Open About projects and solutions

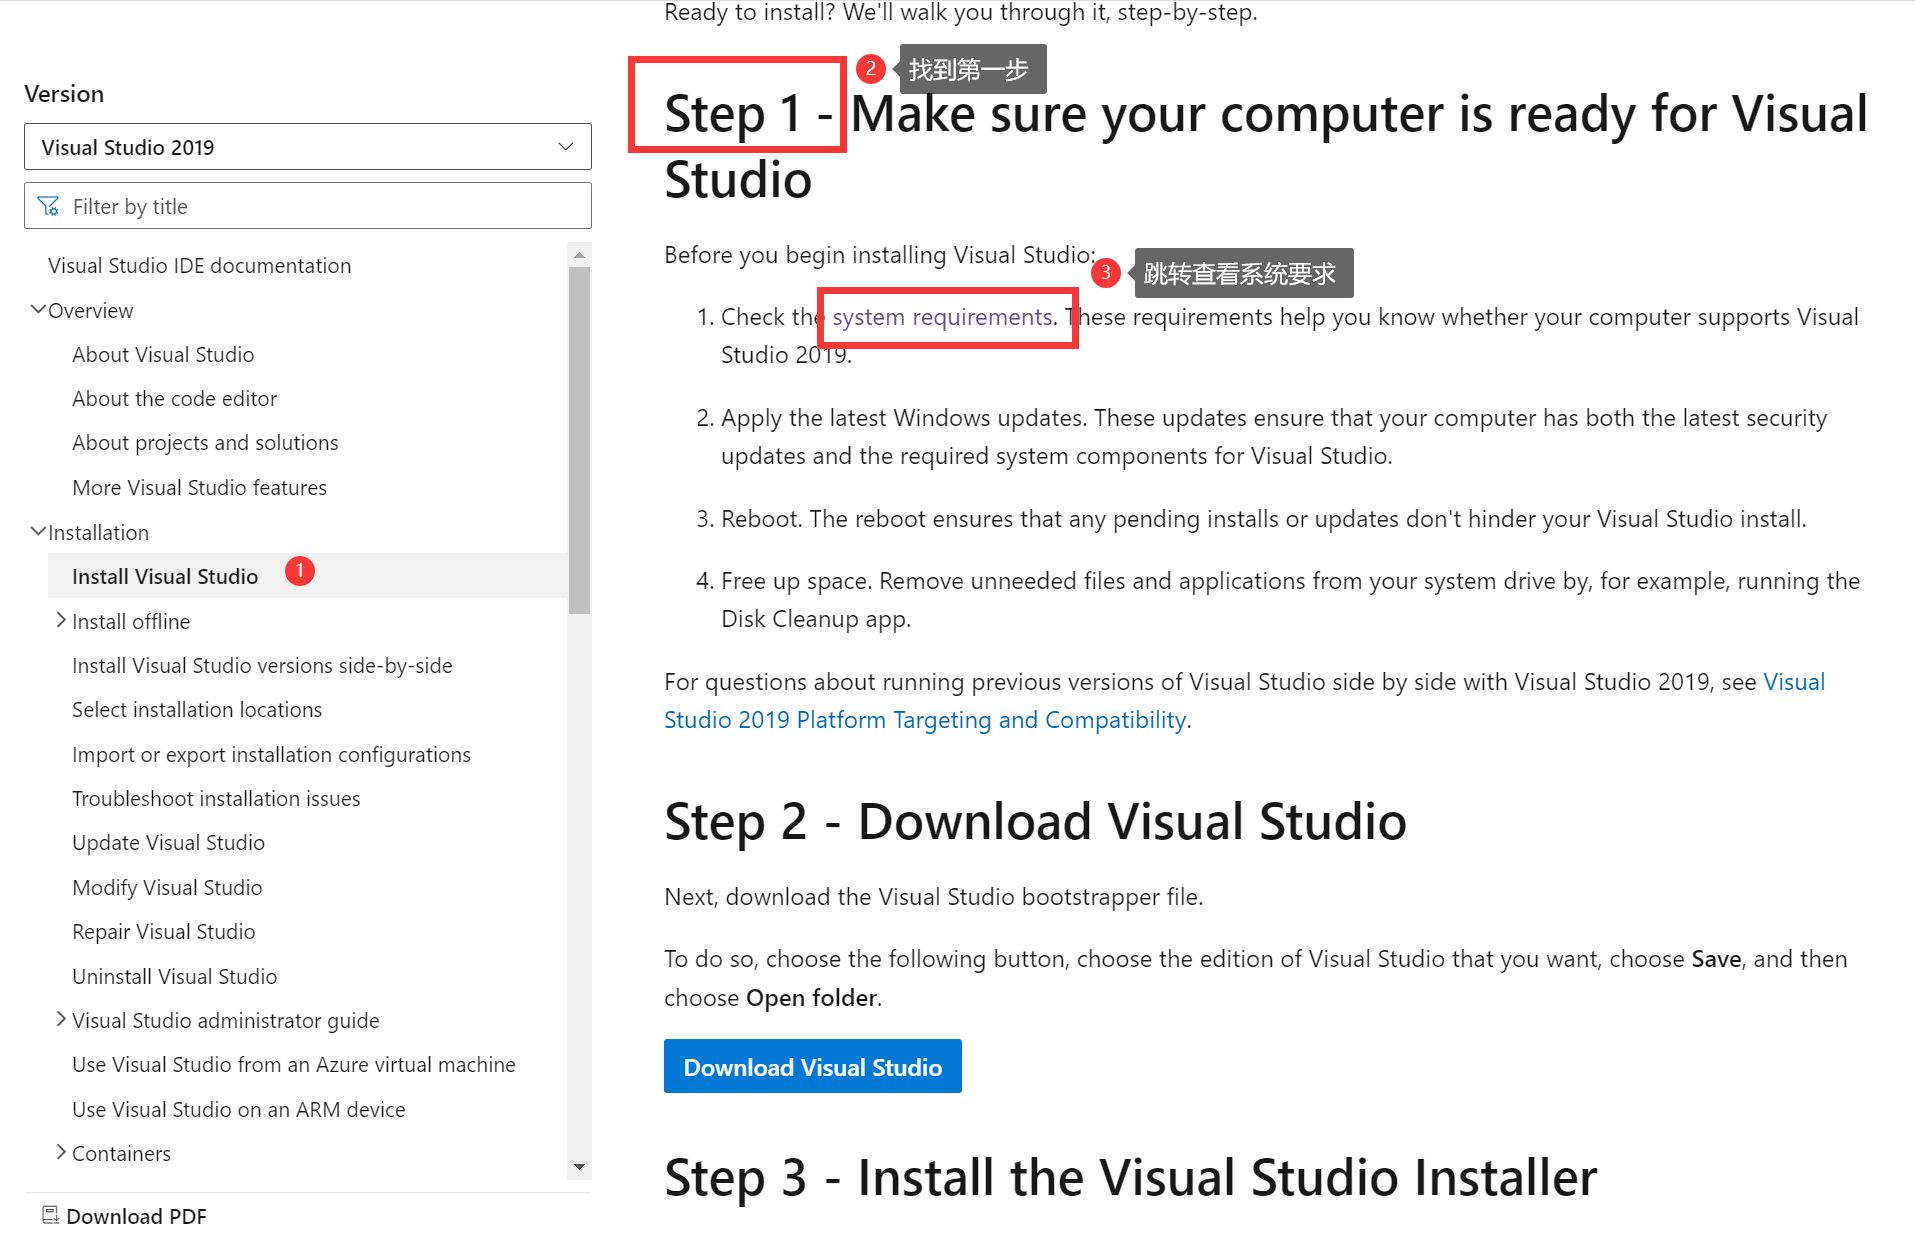click(205, 443)
